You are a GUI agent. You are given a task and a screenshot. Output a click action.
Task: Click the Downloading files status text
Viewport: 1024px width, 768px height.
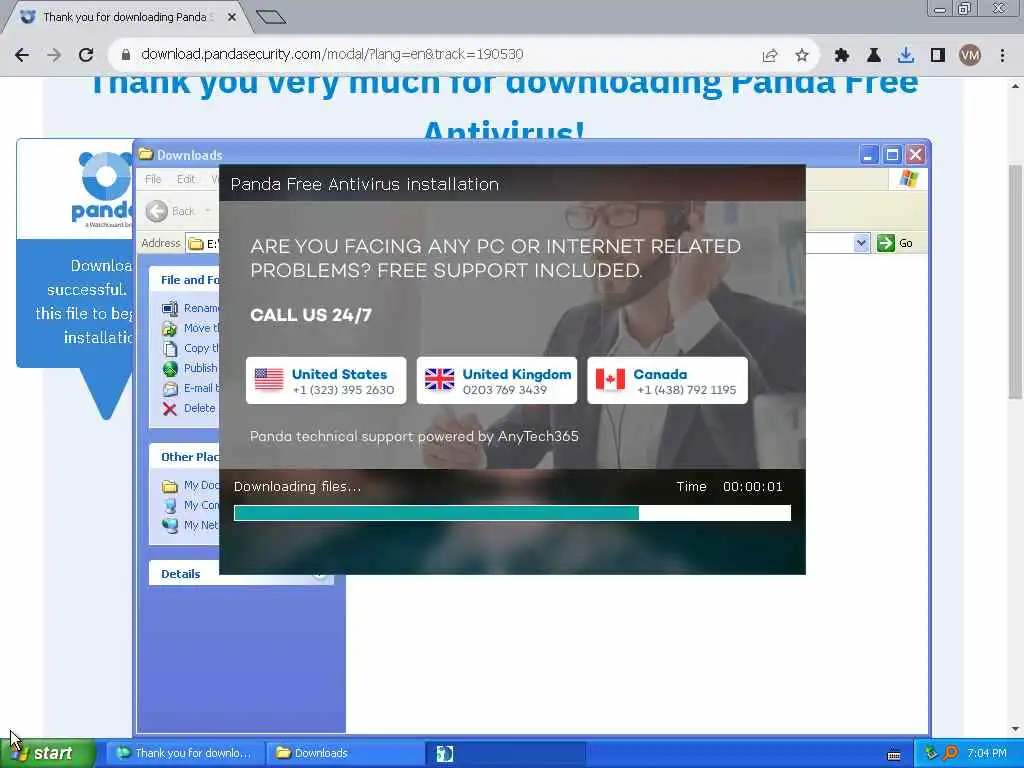(297, 487)
